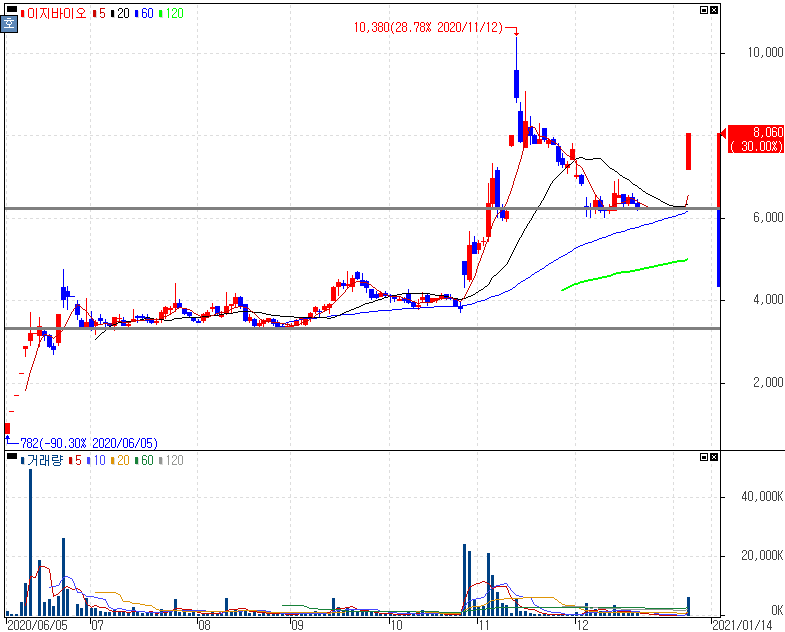Select the 이지바이오 stock name label

click(56, 14)
